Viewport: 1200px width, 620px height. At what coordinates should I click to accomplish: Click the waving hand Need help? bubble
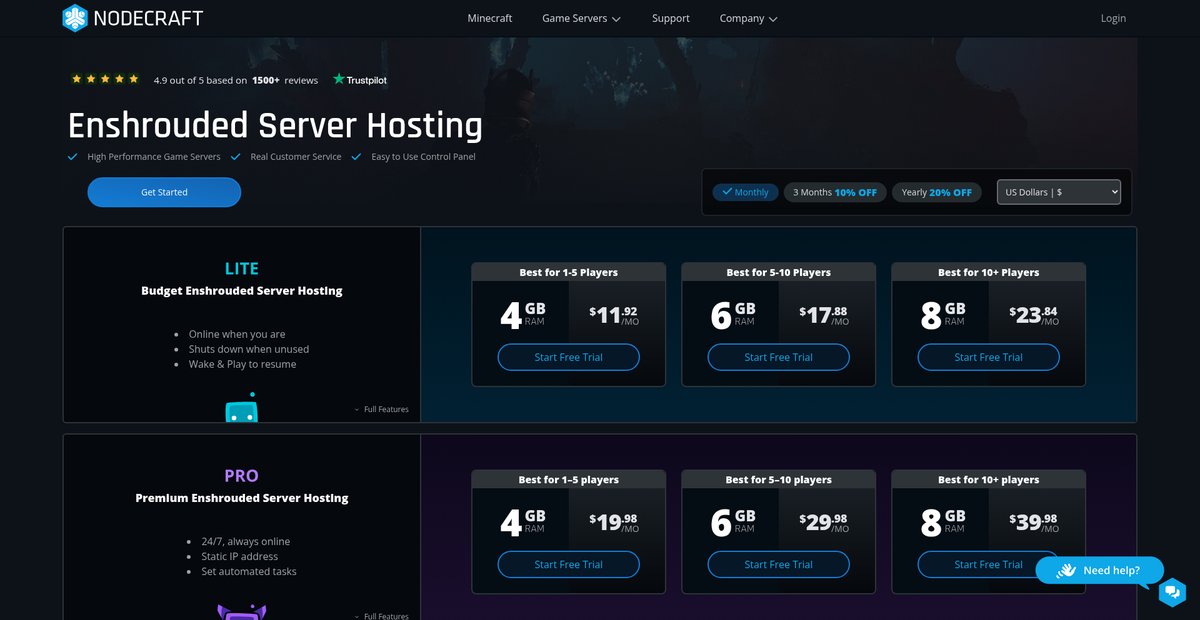(1100, 570)
